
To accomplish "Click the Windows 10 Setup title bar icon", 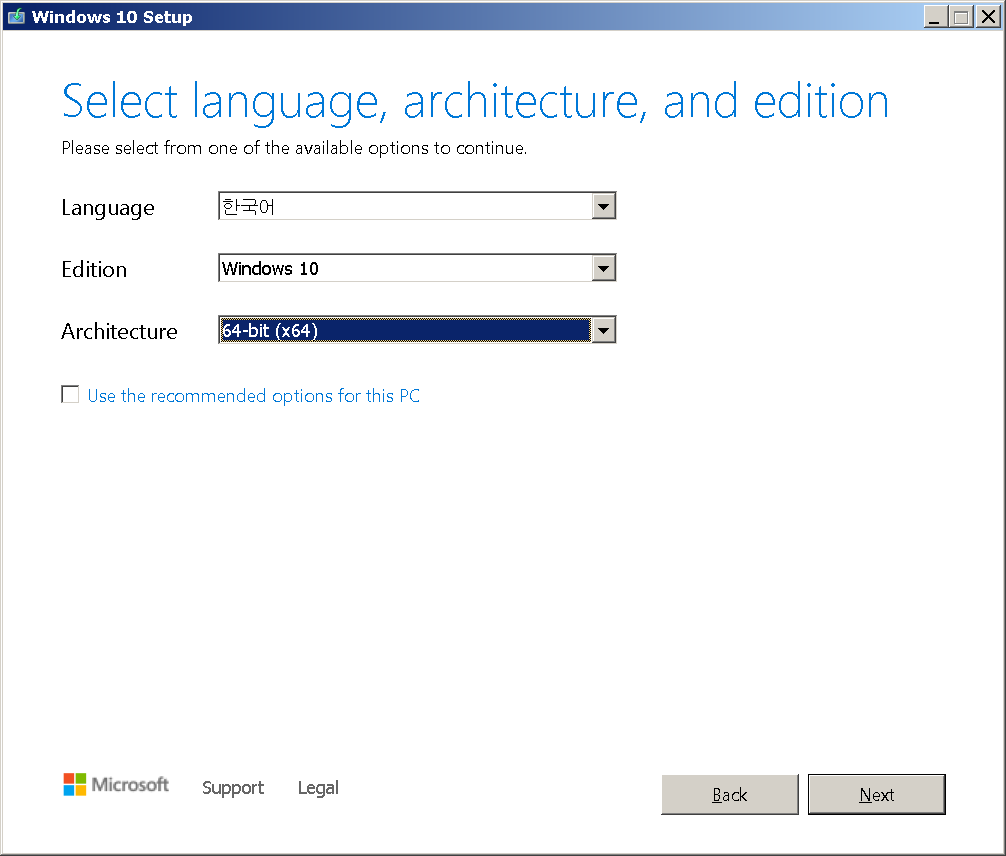I will point(16,16).
